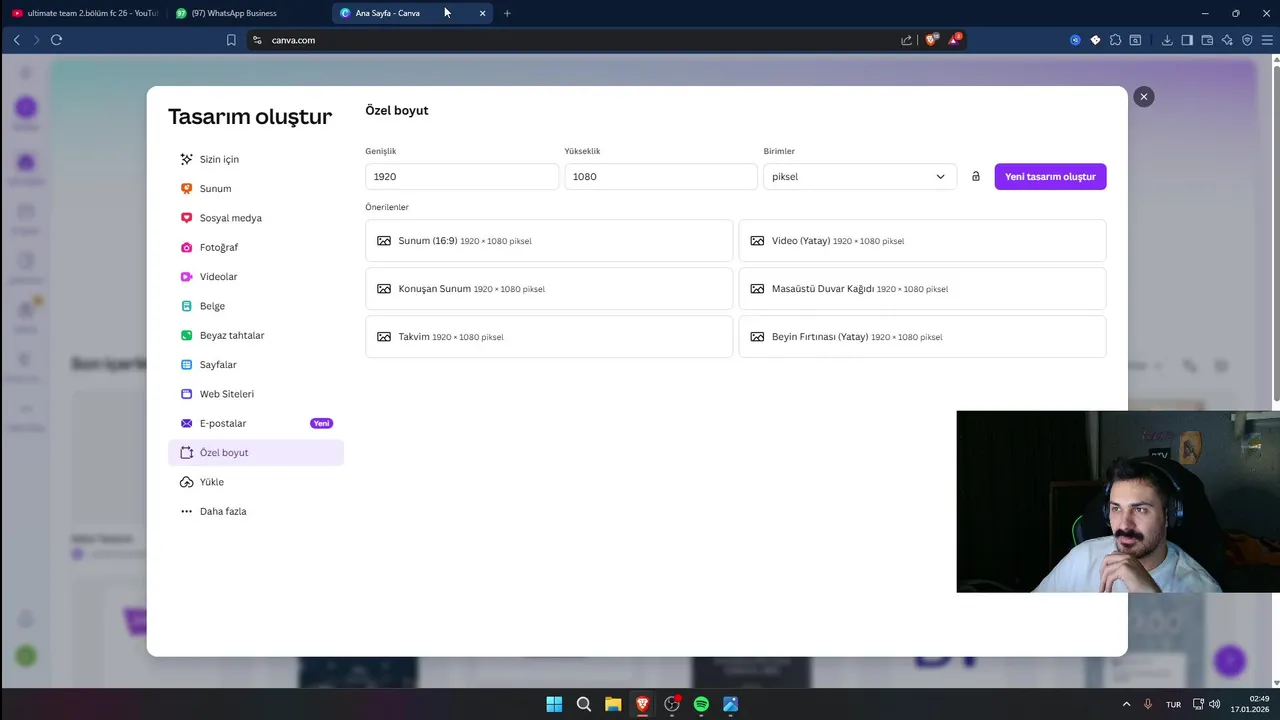Select the Takvim size suggestion
Viewport: 1280px width, 720px height.
click(x=549, y=337)
